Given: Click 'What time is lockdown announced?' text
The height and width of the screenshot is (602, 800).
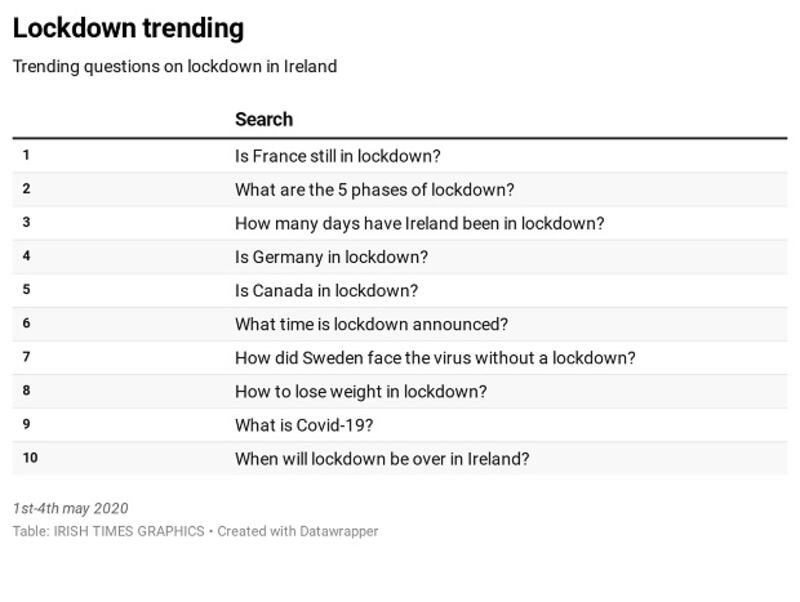Looking at the screenshot, I should (x=371, y=324).
